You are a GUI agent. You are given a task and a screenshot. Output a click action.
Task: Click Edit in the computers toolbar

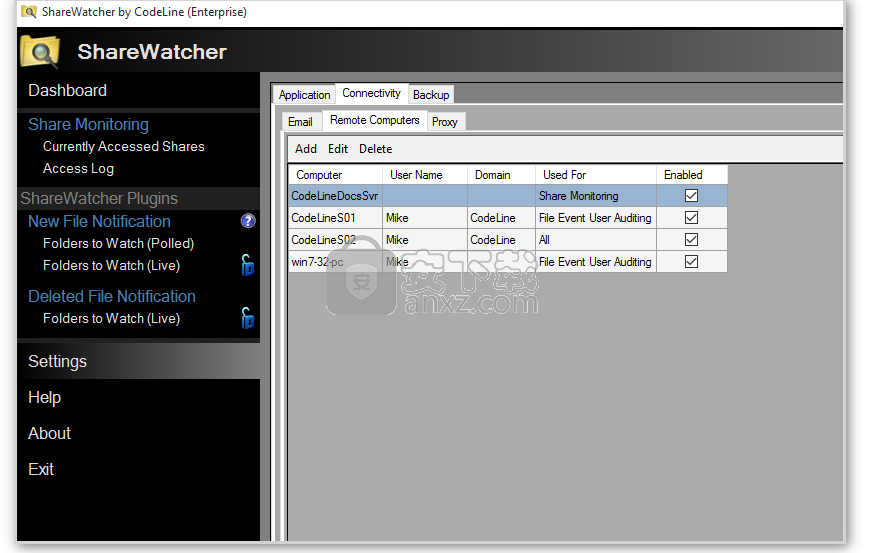338,149
